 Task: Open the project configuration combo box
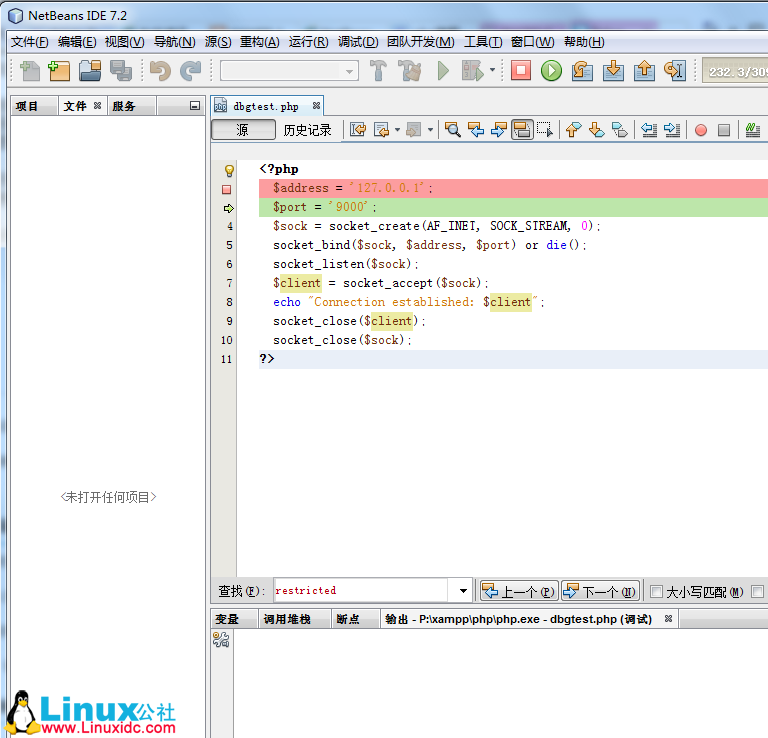pos(289,71)
